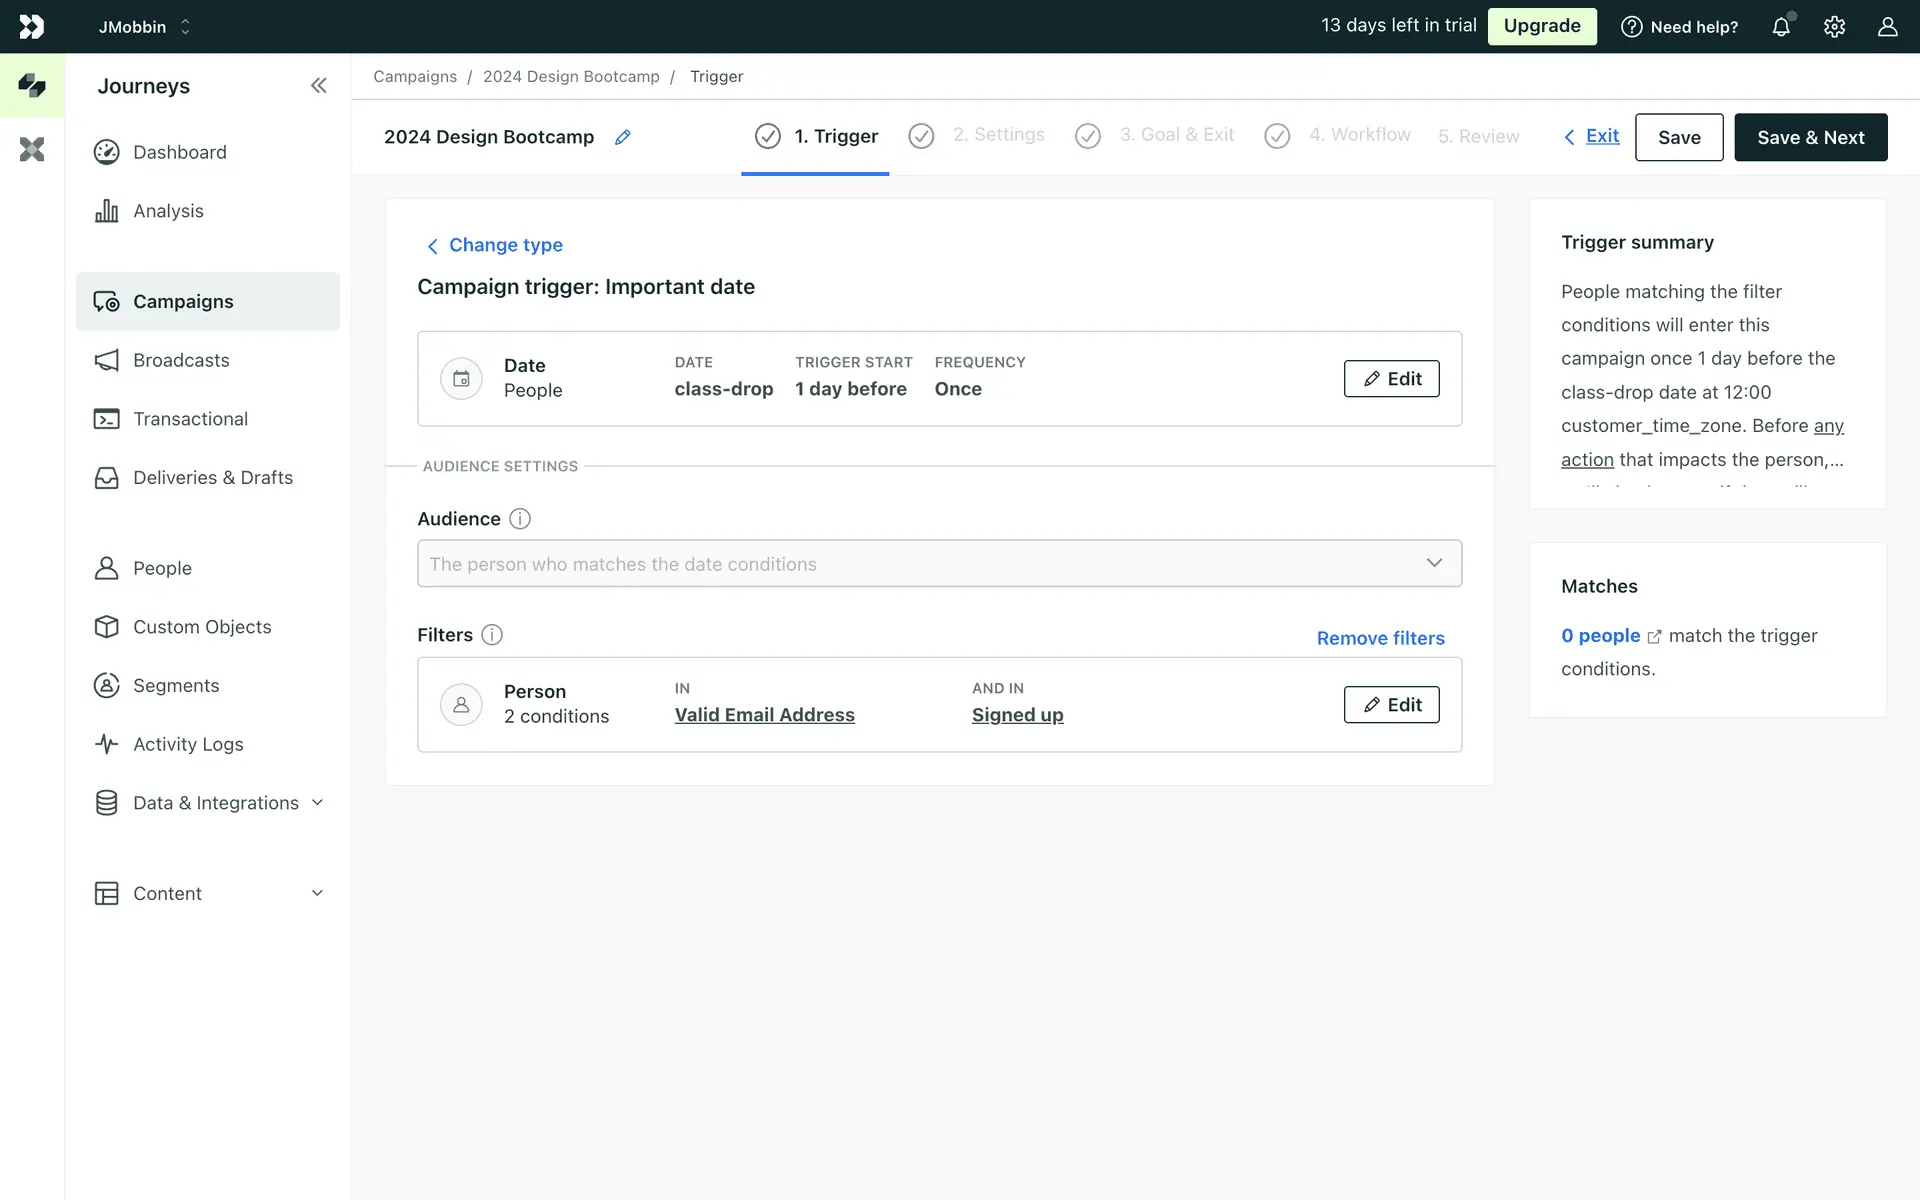This screenshot has width=1920, height=1200.
Task: Open the Audience dropdown
Action: (x=939, y=564)
